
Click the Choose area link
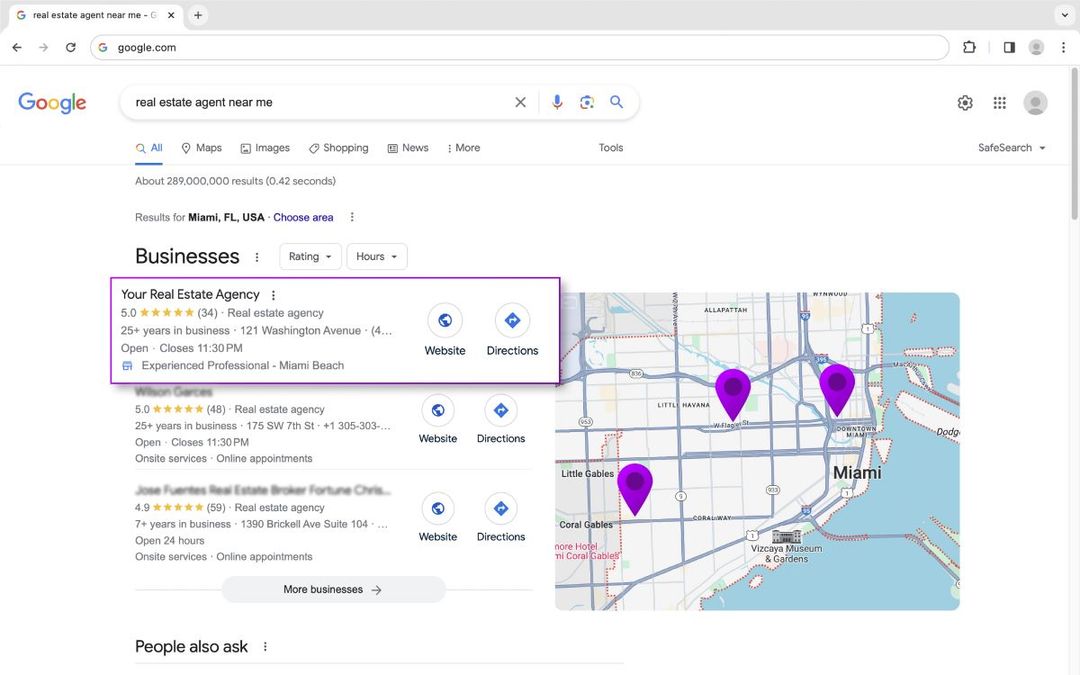point(303,218)
